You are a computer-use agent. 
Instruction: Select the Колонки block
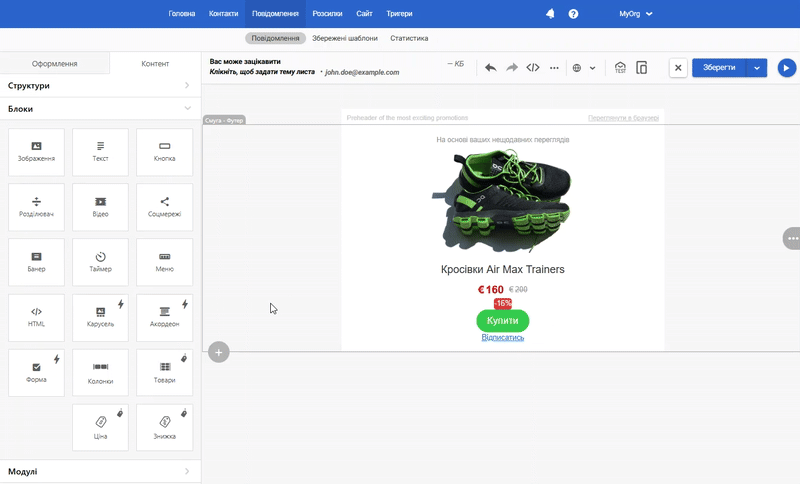101,373
